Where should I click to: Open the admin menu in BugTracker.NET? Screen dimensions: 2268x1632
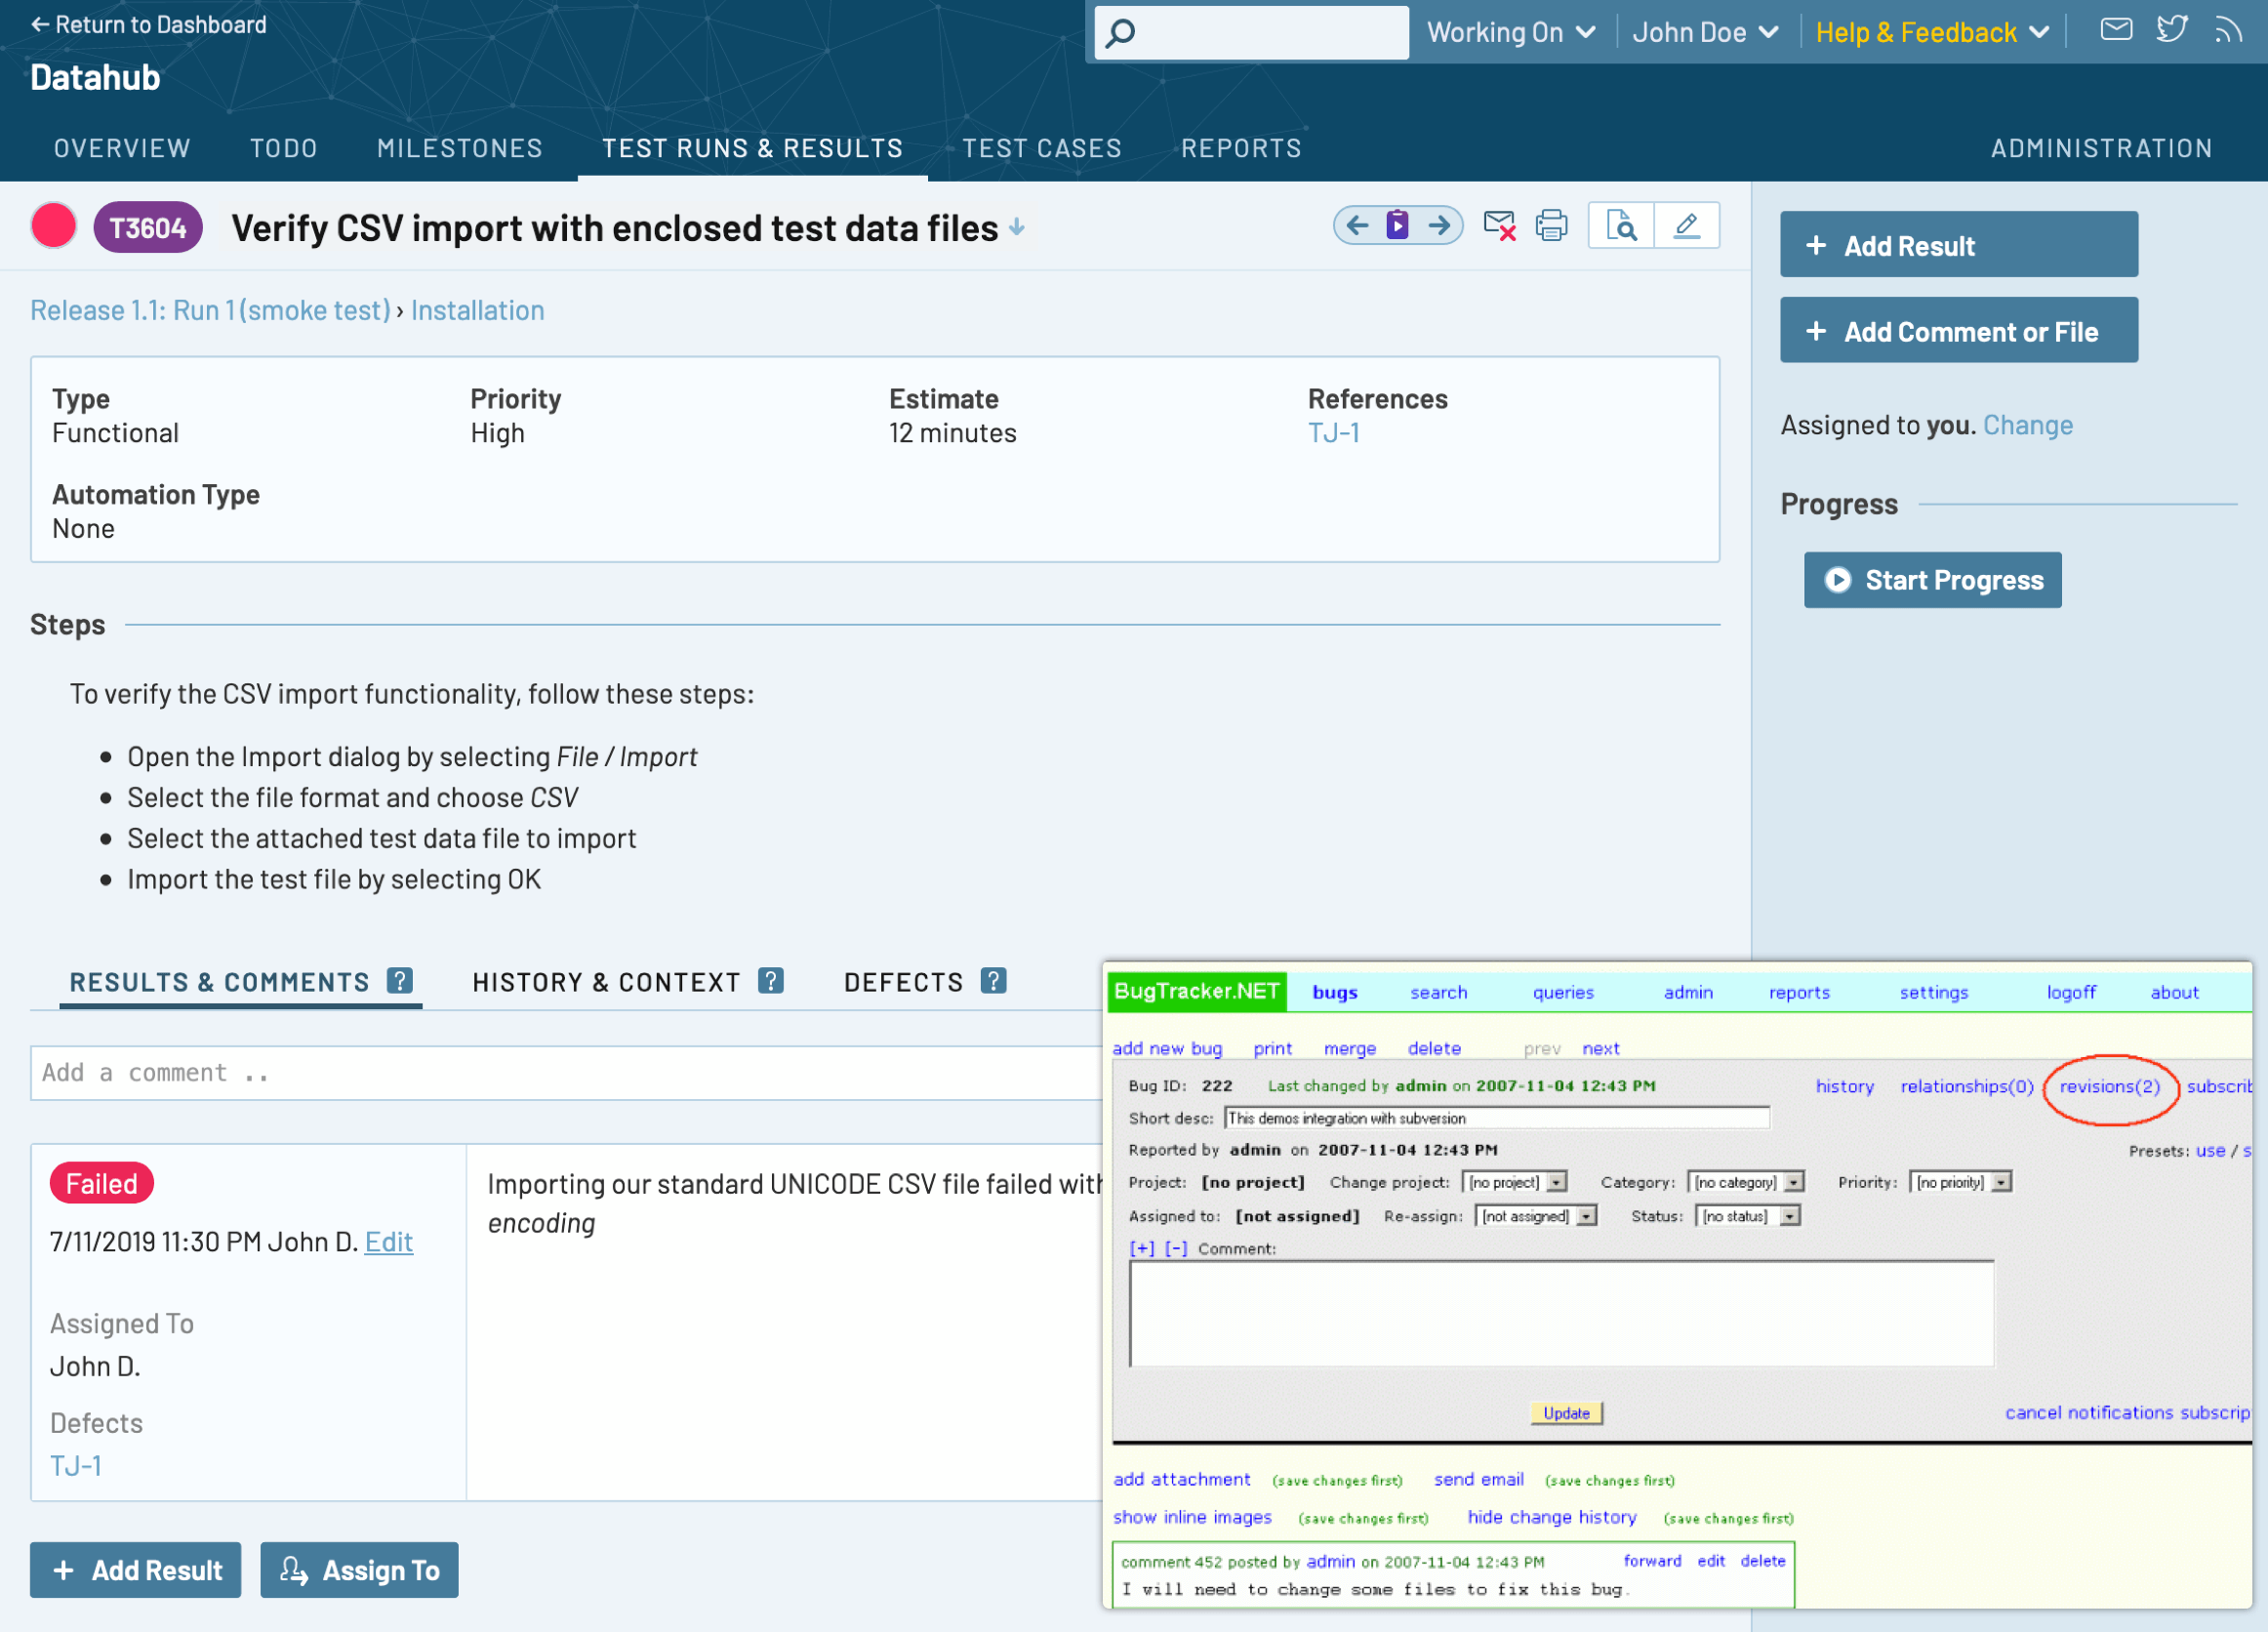point(1688,992)
